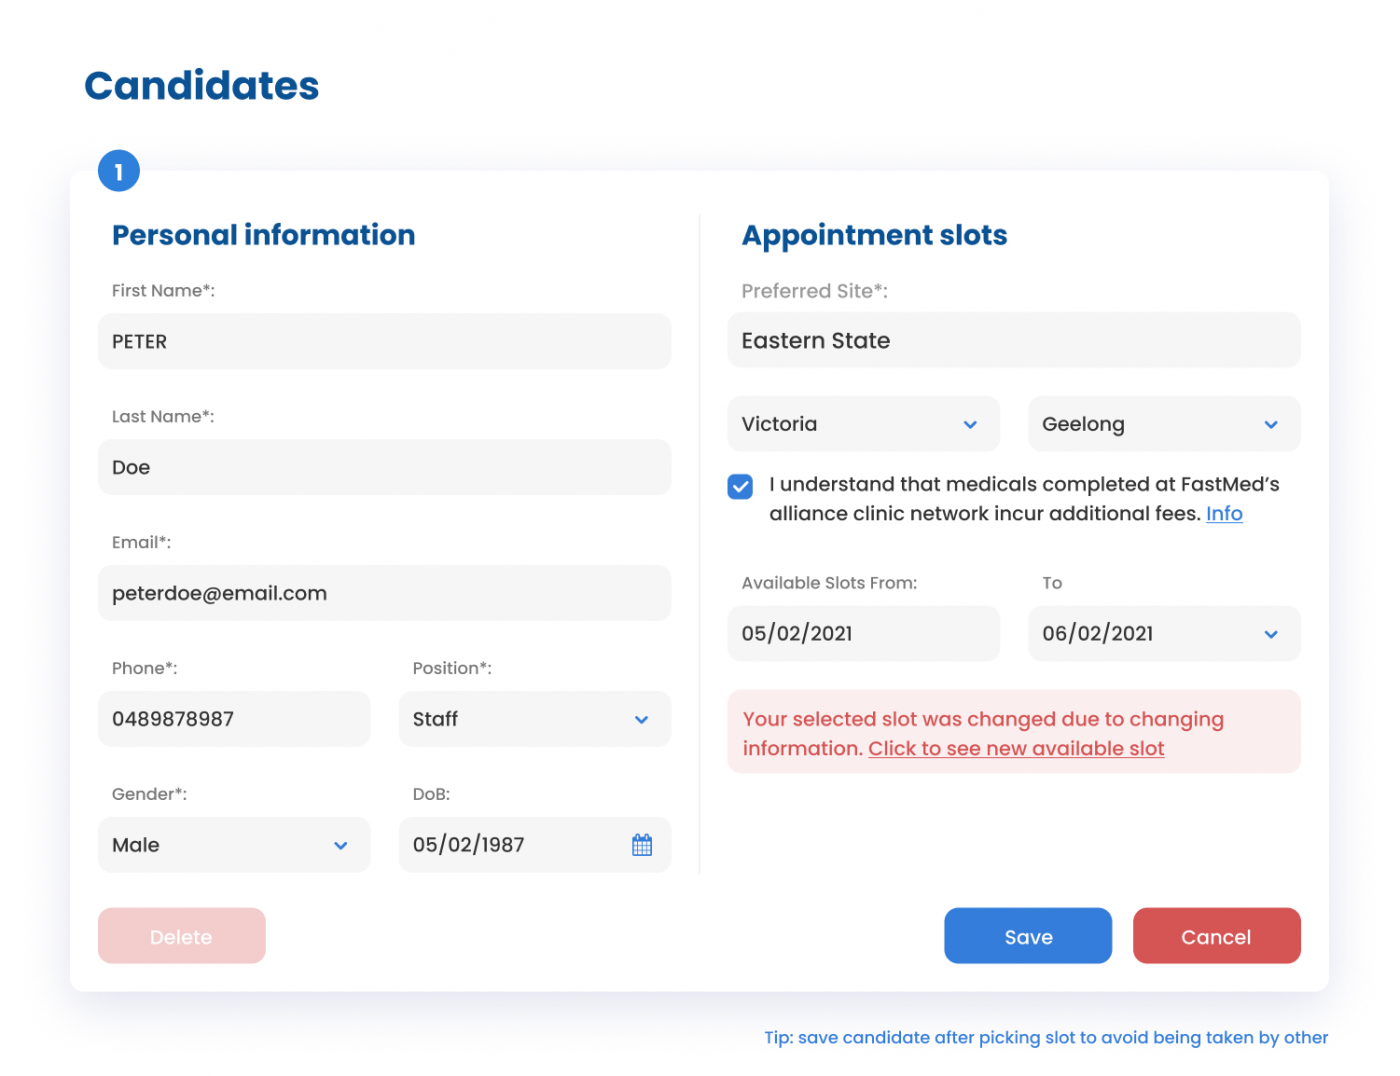The image size is (1400, 1076).
Task: Open the 'To' date dropdown arrow
Action: pos(1271,633)
